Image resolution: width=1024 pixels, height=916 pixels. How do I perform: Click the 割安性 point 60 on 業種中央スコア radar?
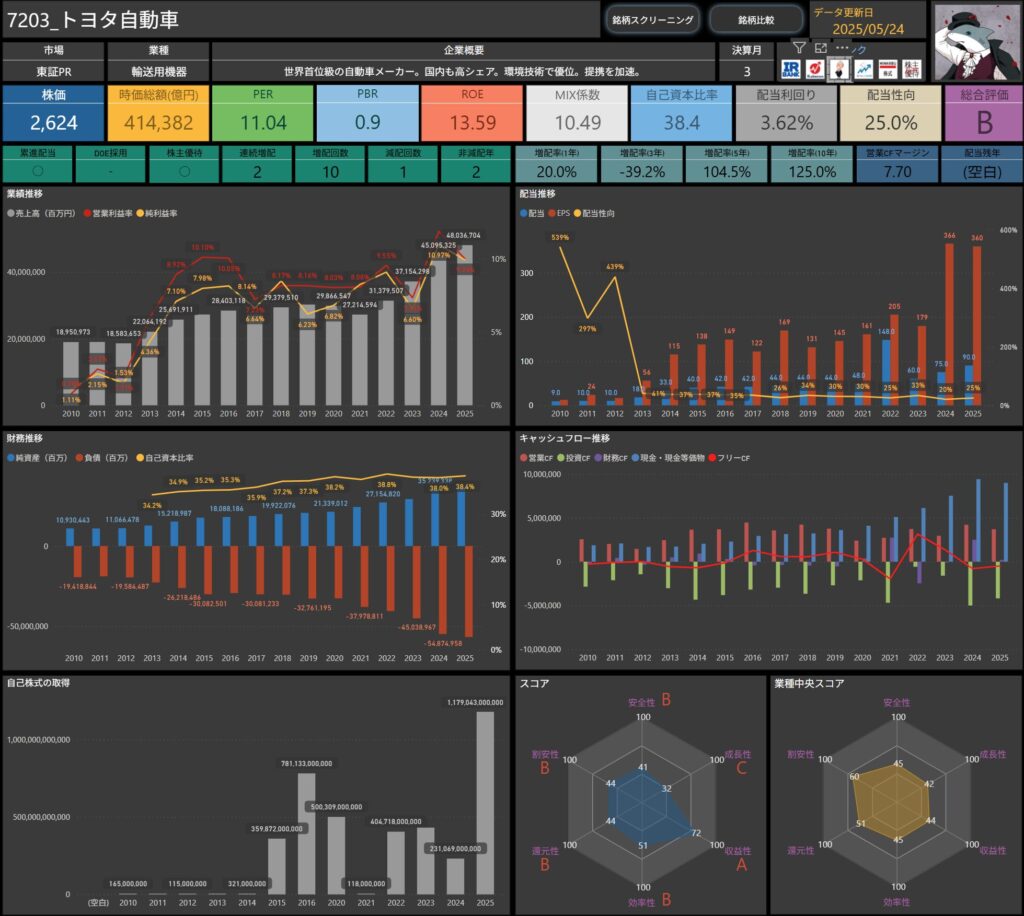click(x=854, y=776)
